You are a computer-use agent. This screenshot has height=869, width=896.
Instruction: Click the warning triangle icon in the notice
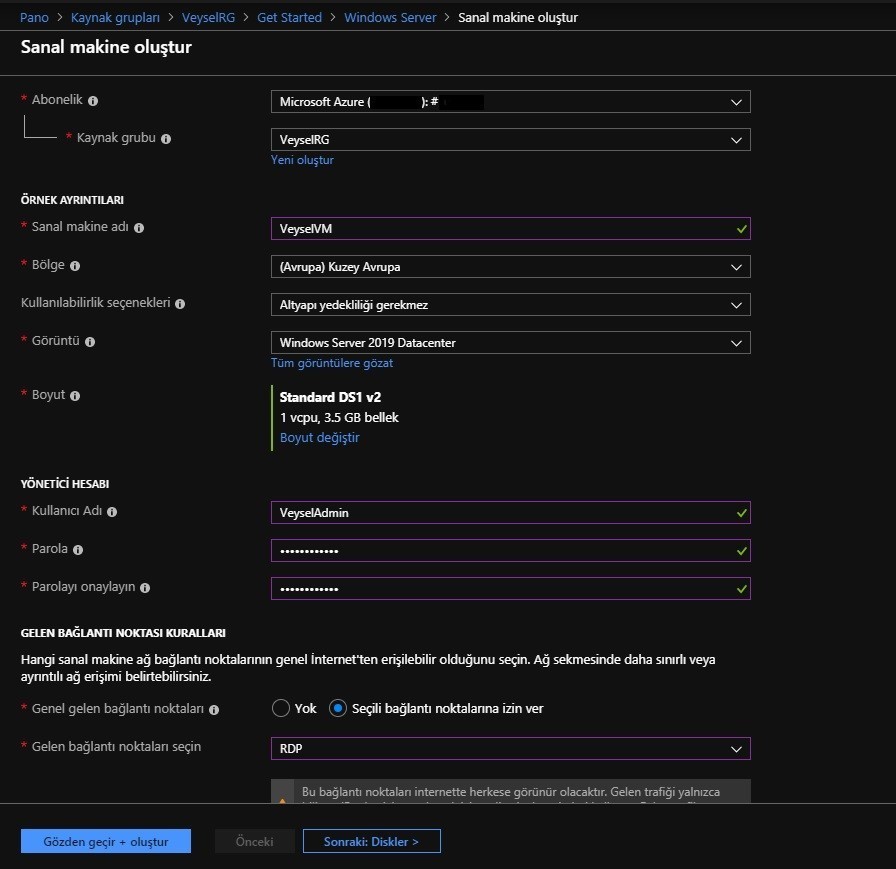[282, 799]
